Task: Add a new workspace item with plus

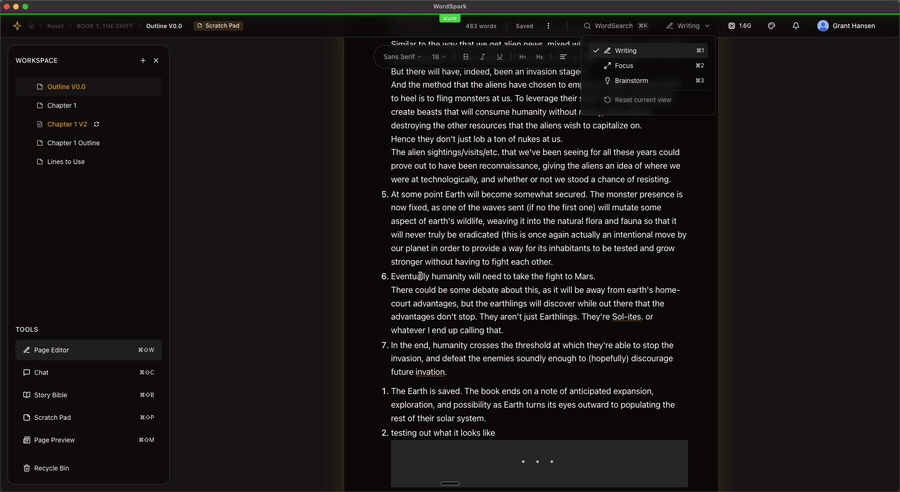Action: click(x=143, y=60)
